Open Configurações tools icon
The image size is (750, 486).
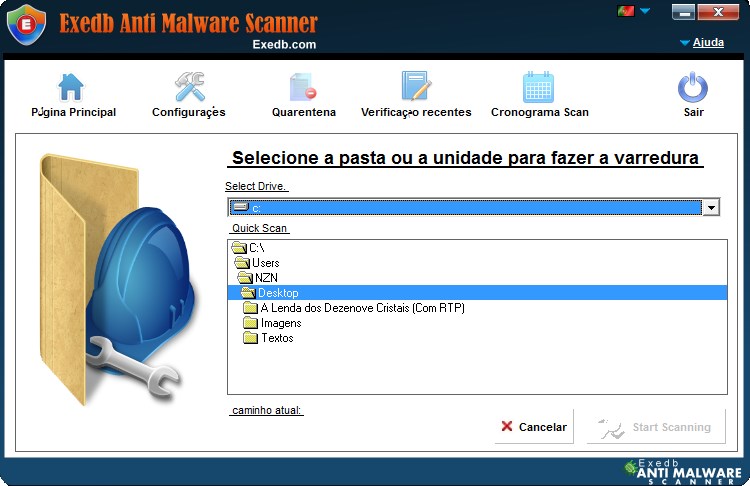click(x=189, y=87)
